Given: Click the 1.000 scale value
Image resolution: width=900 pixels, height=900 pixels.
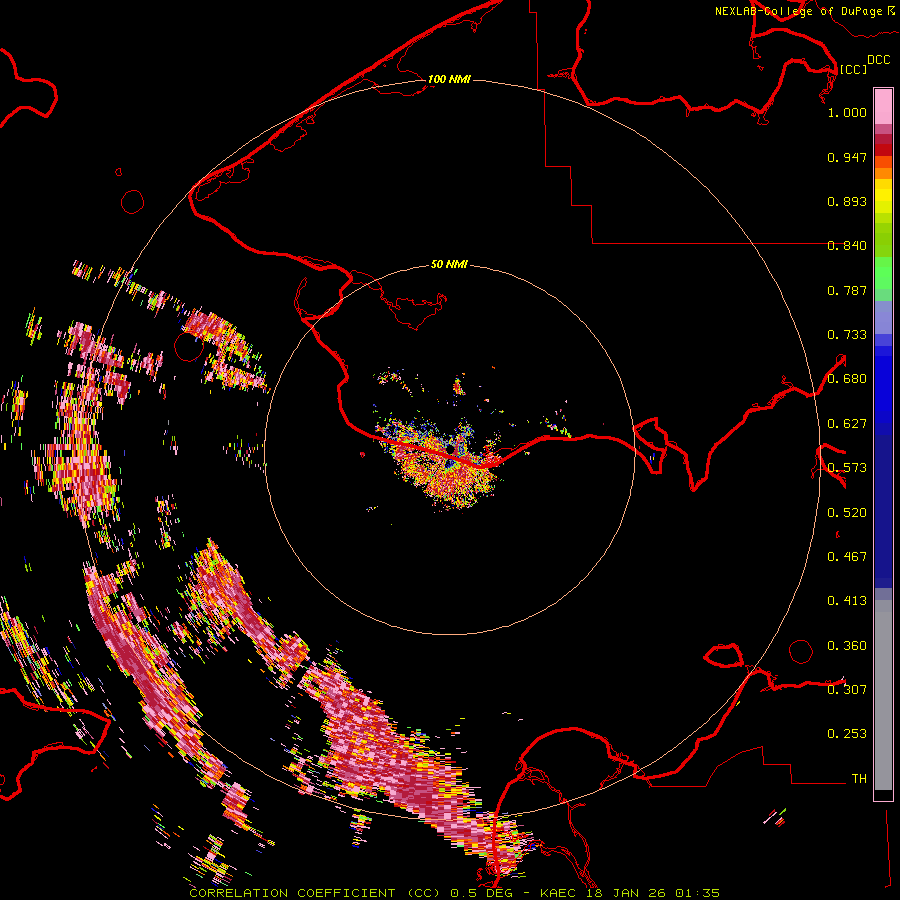Looking at the screenshot, I should [847, 112].
